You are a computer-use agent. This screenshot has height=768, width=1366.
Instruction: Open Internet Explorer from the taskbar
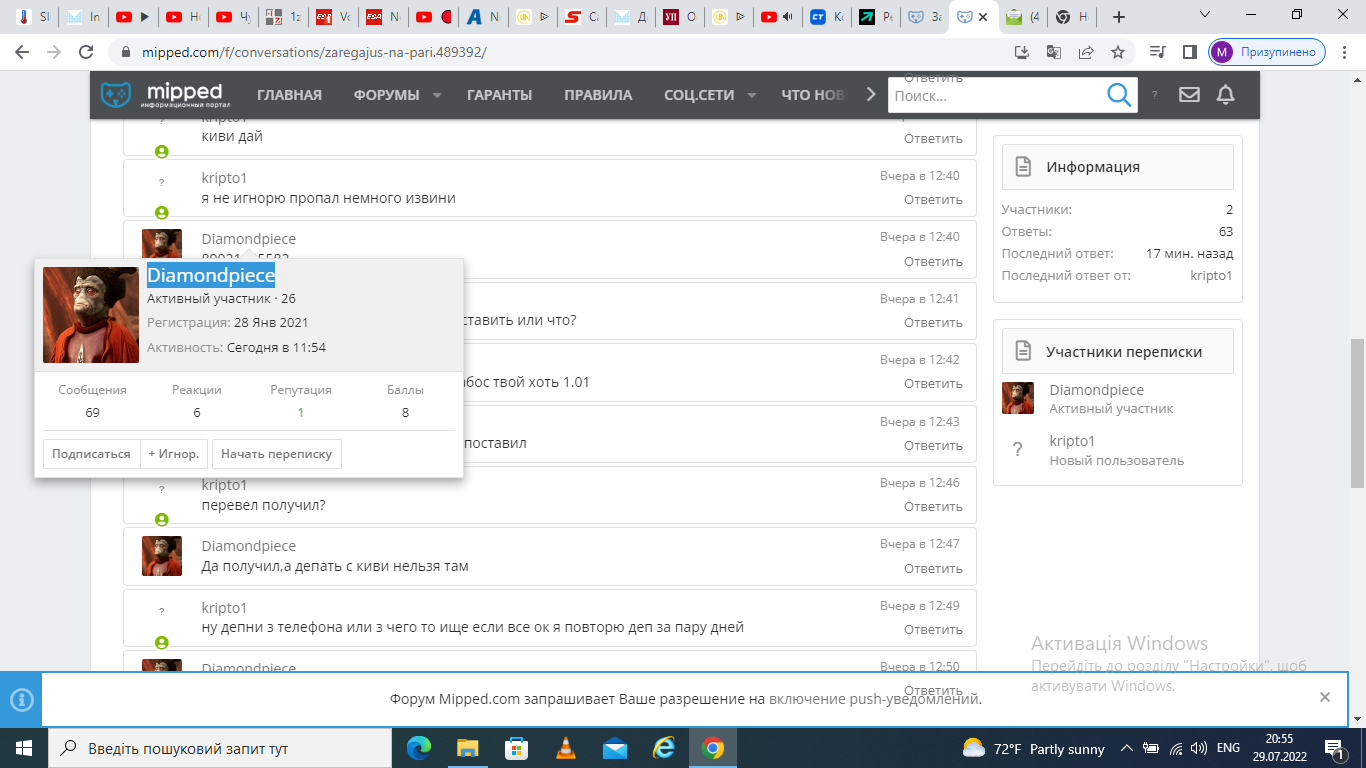[664, 748]
